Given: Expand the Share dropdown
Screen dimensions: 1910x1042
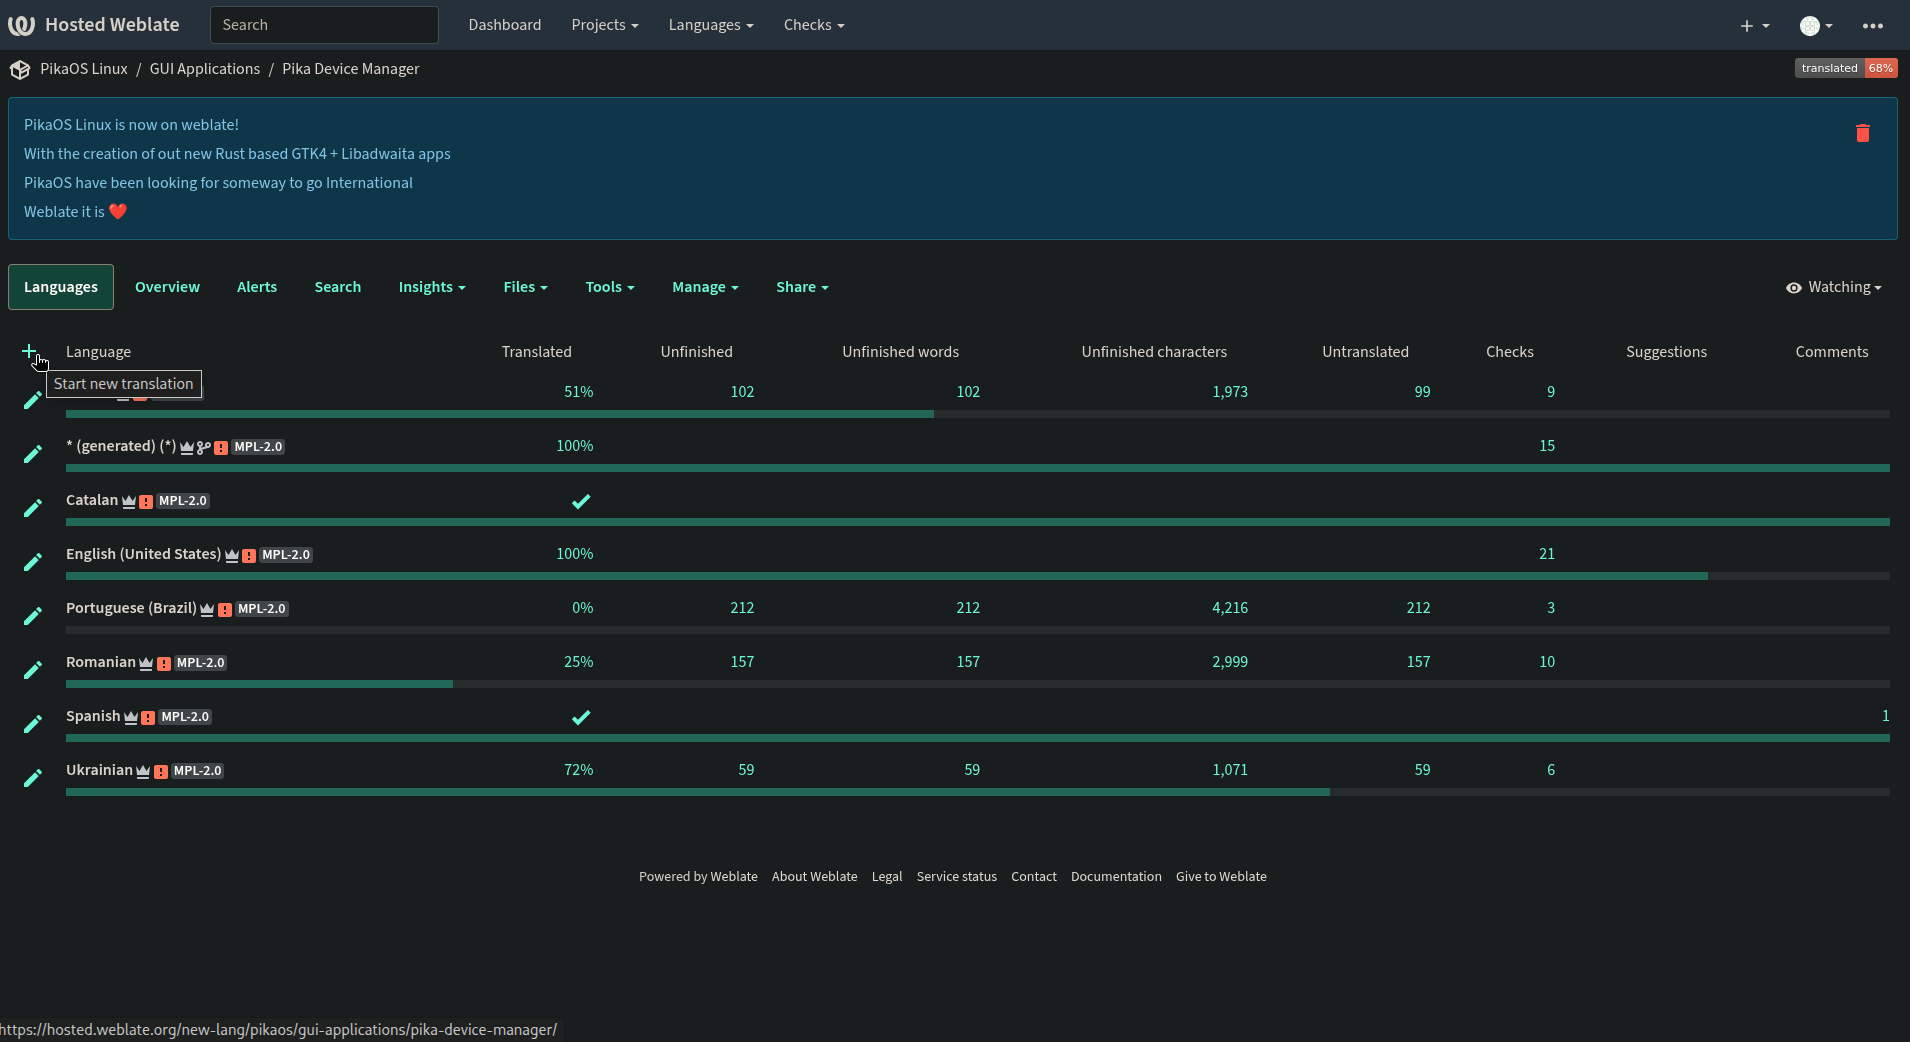Looking at the screenshot, I should tap(802, 287).
